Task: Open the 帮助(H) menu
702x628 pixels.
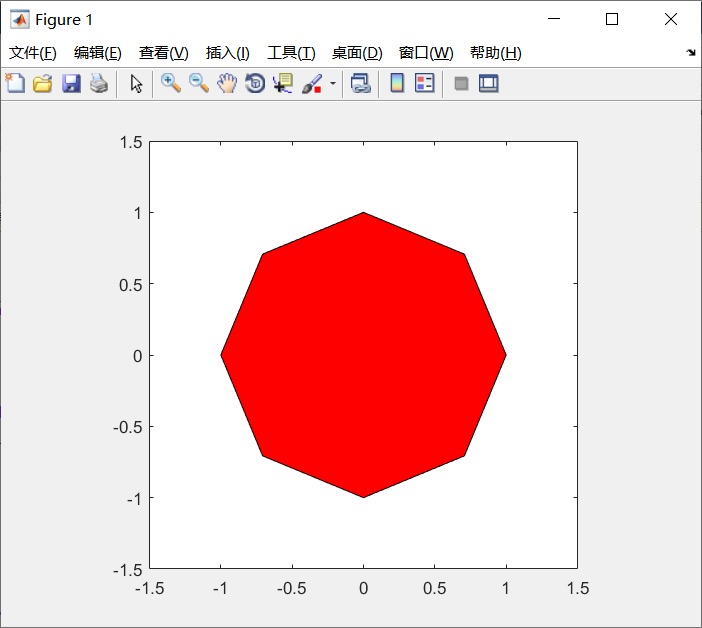Action: pos(496,53)
